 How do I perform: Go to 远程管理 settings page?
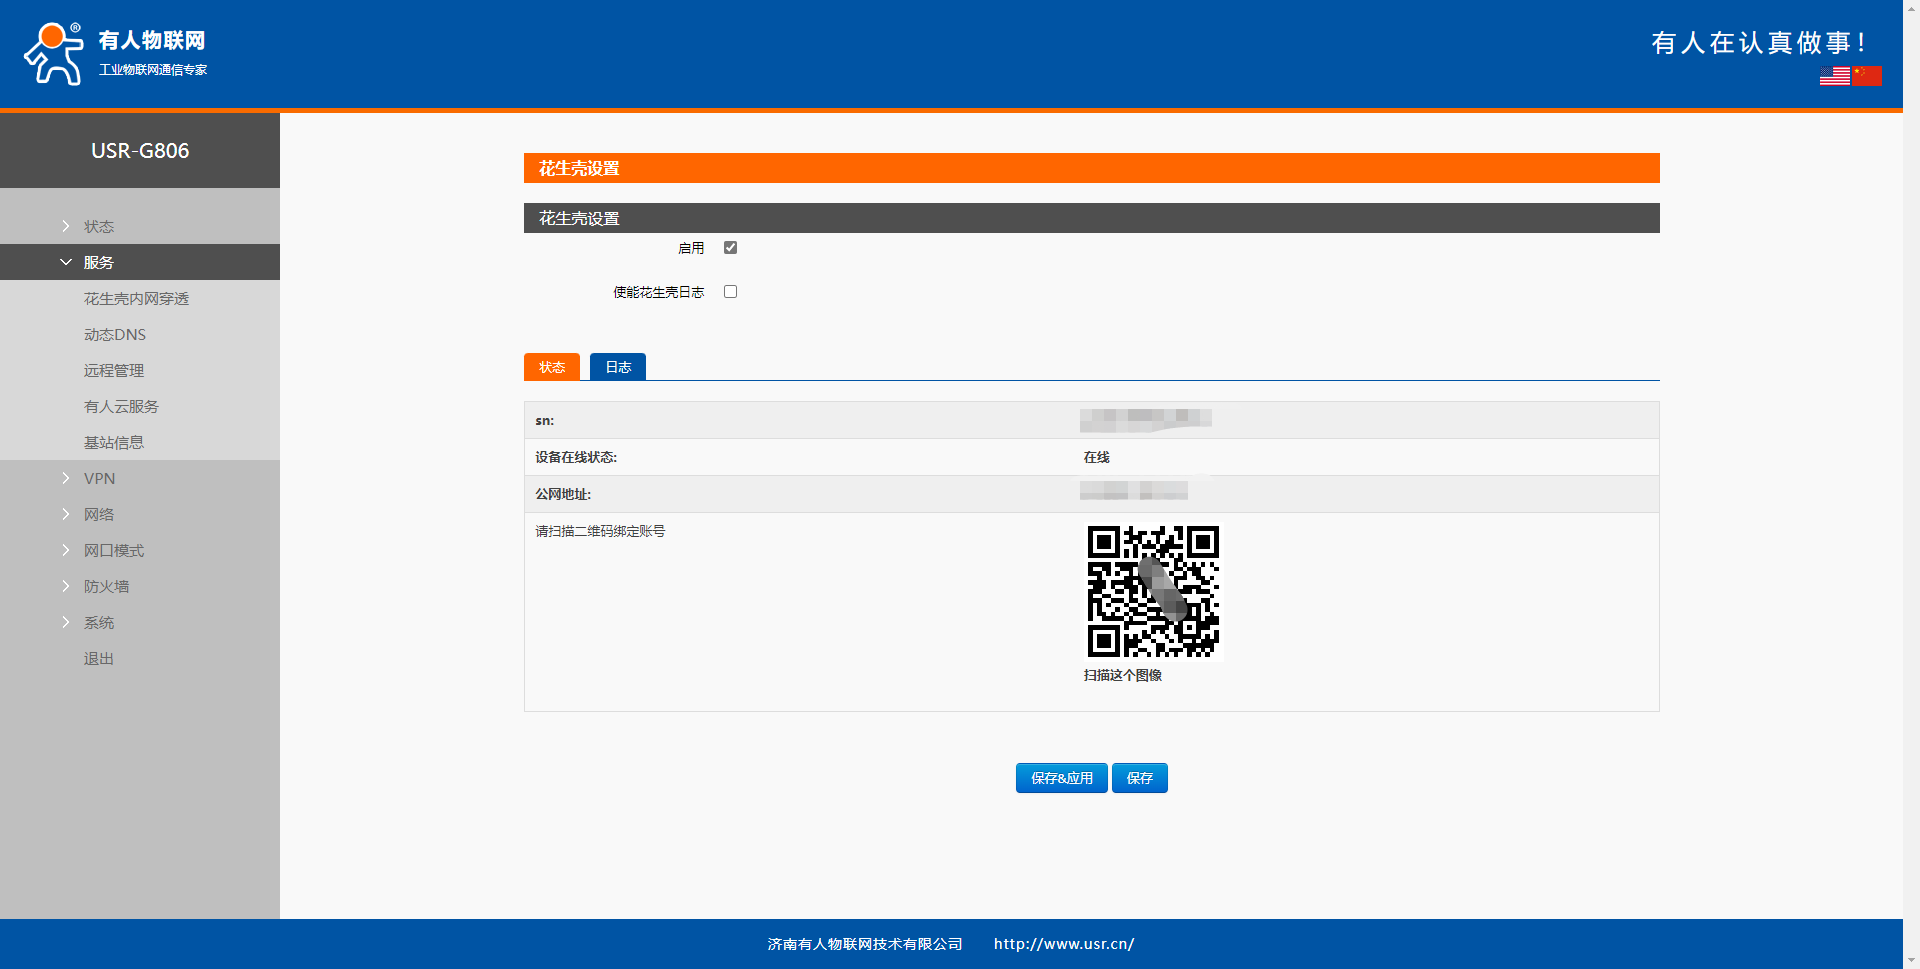(x=114, y=371)
